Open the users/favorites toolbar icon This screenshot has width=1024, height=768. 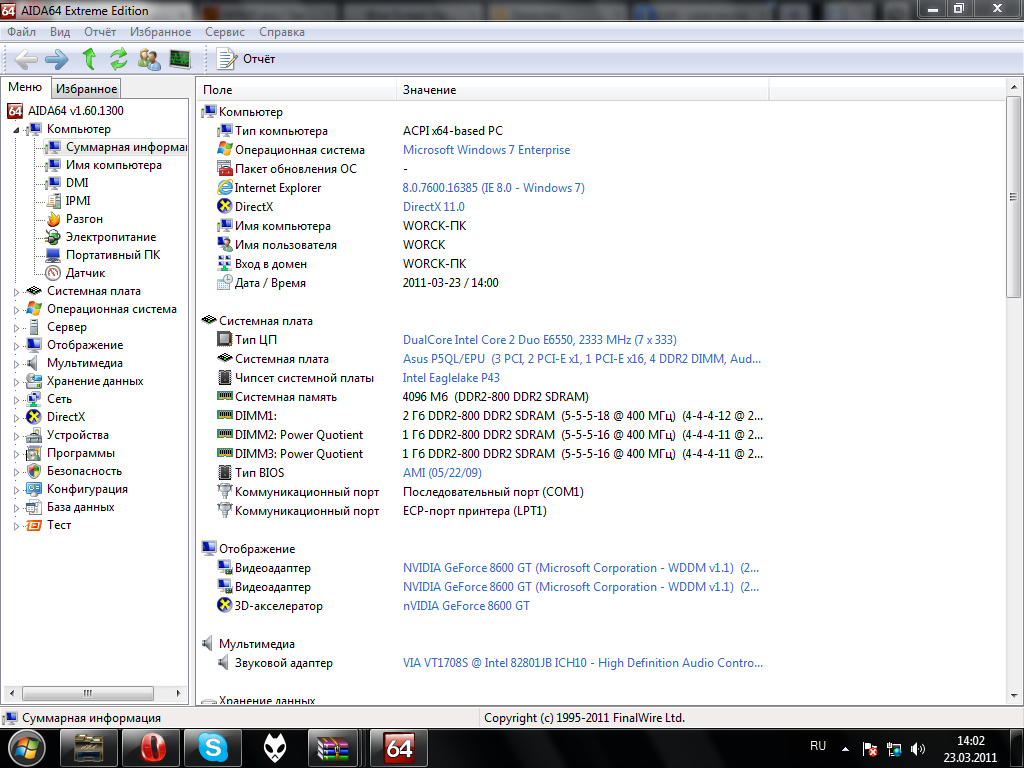point(149,59)
